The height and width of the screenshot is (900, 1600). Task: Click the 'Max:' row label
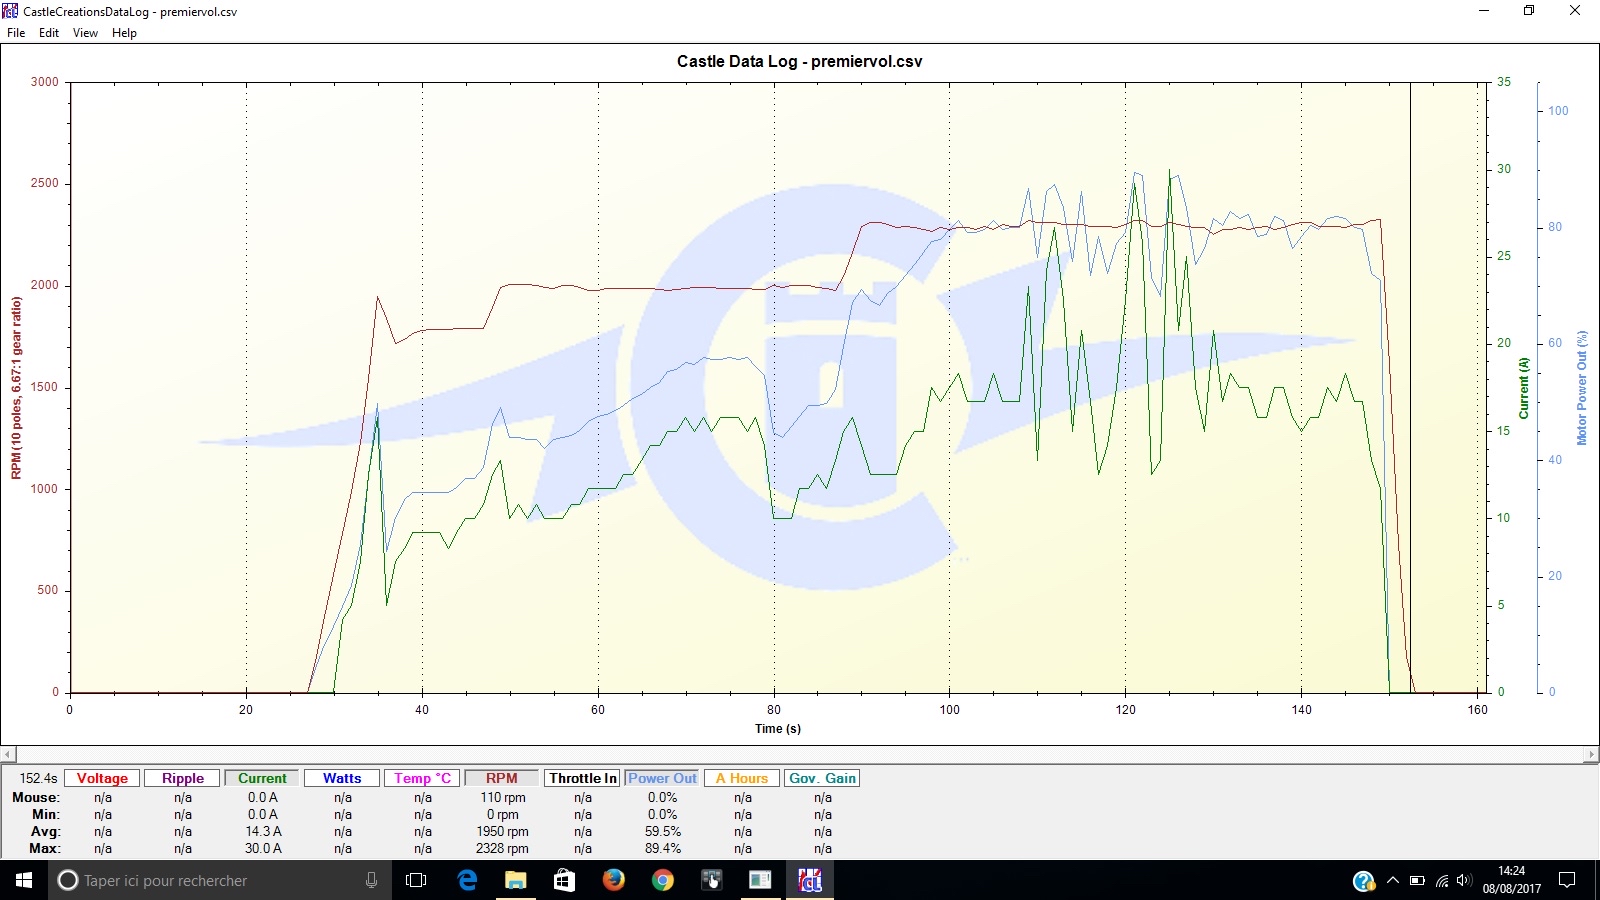pyautogui.click(x=45, y=848)
